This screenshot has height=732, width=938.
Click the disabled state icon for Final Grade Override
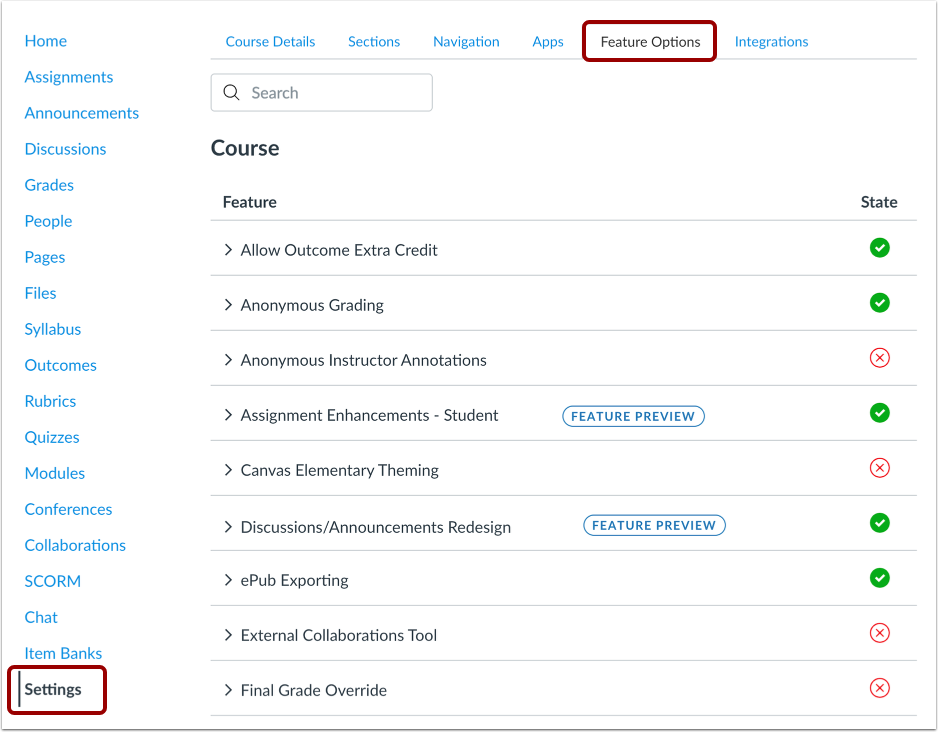click(x=880, y=688)
